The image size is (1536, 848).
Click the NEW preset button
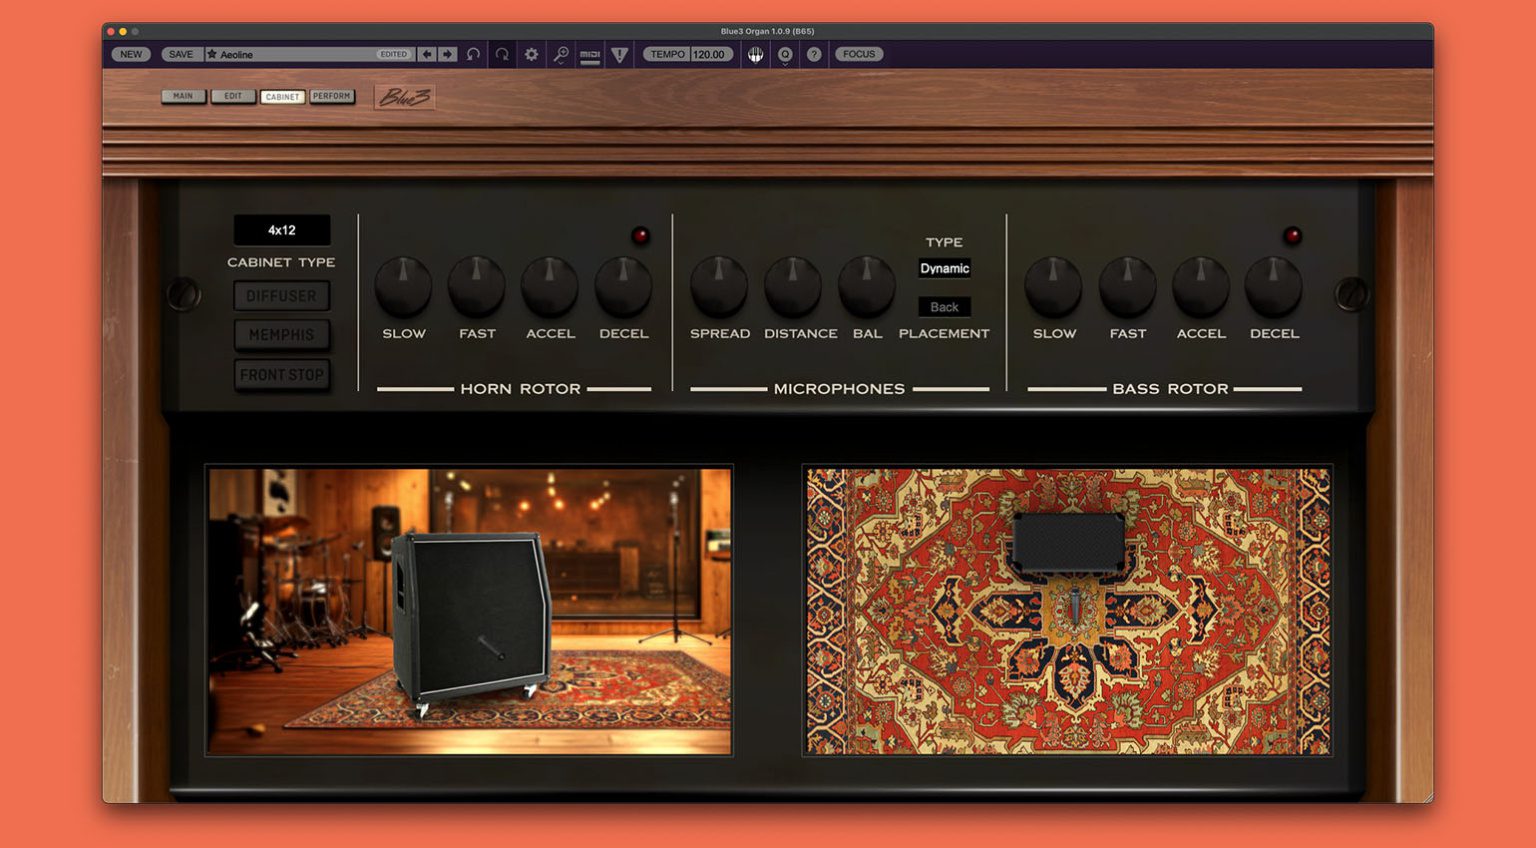pos(130,54)
